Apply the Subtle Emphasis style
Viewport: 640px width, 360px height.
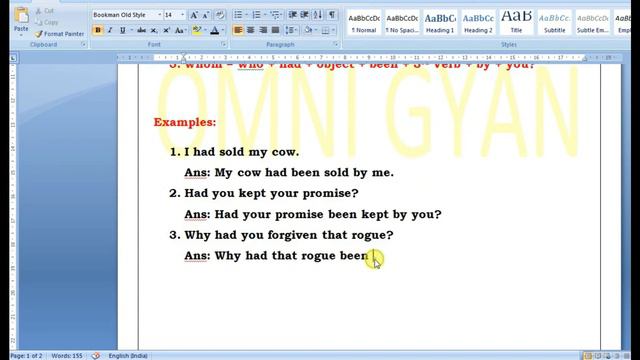(x=593, y=23)
